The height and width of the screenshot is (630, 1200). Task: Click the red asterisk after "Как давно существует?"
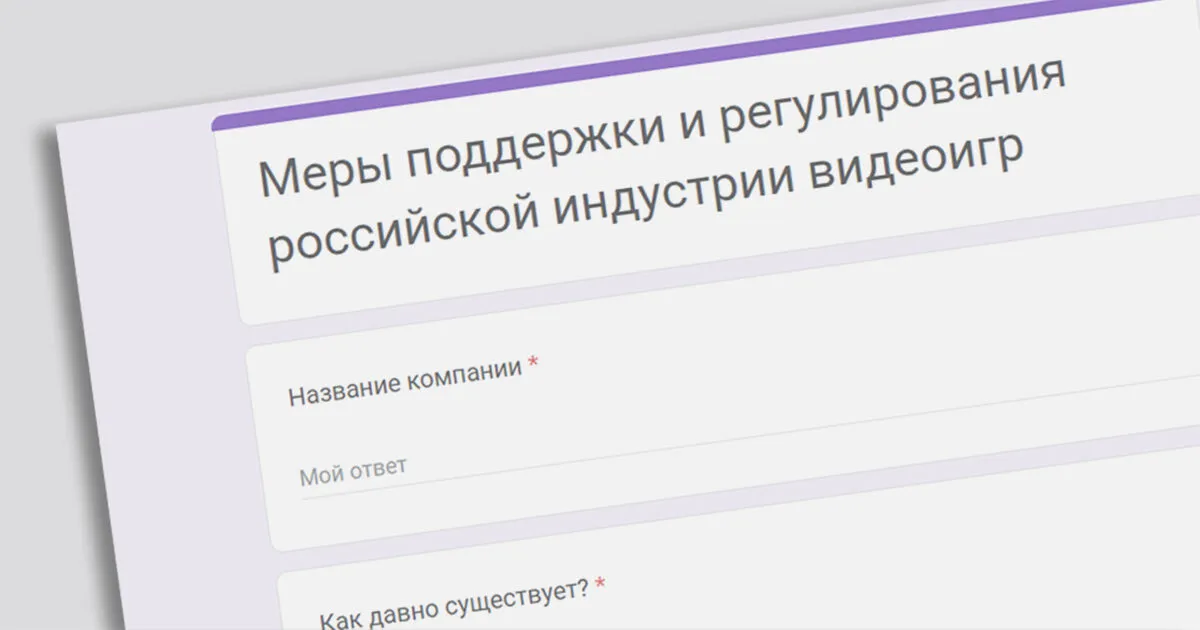click(599, 583)
